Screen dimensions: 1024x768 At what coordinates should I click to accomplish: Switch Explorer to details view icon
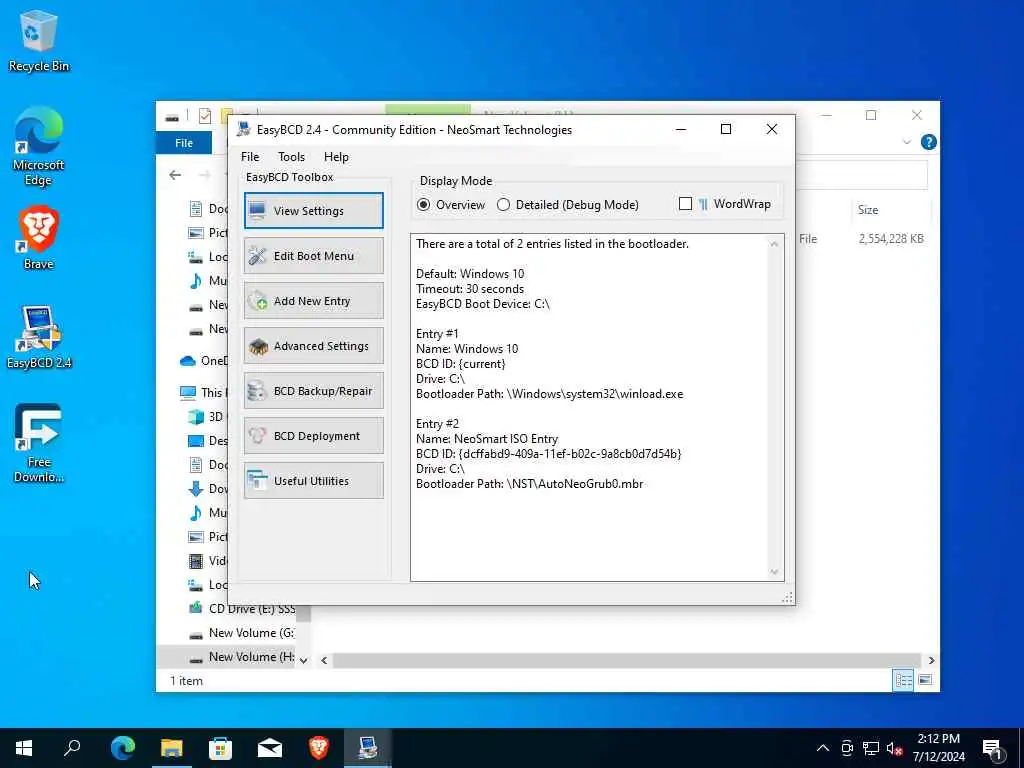pos(903,680)
